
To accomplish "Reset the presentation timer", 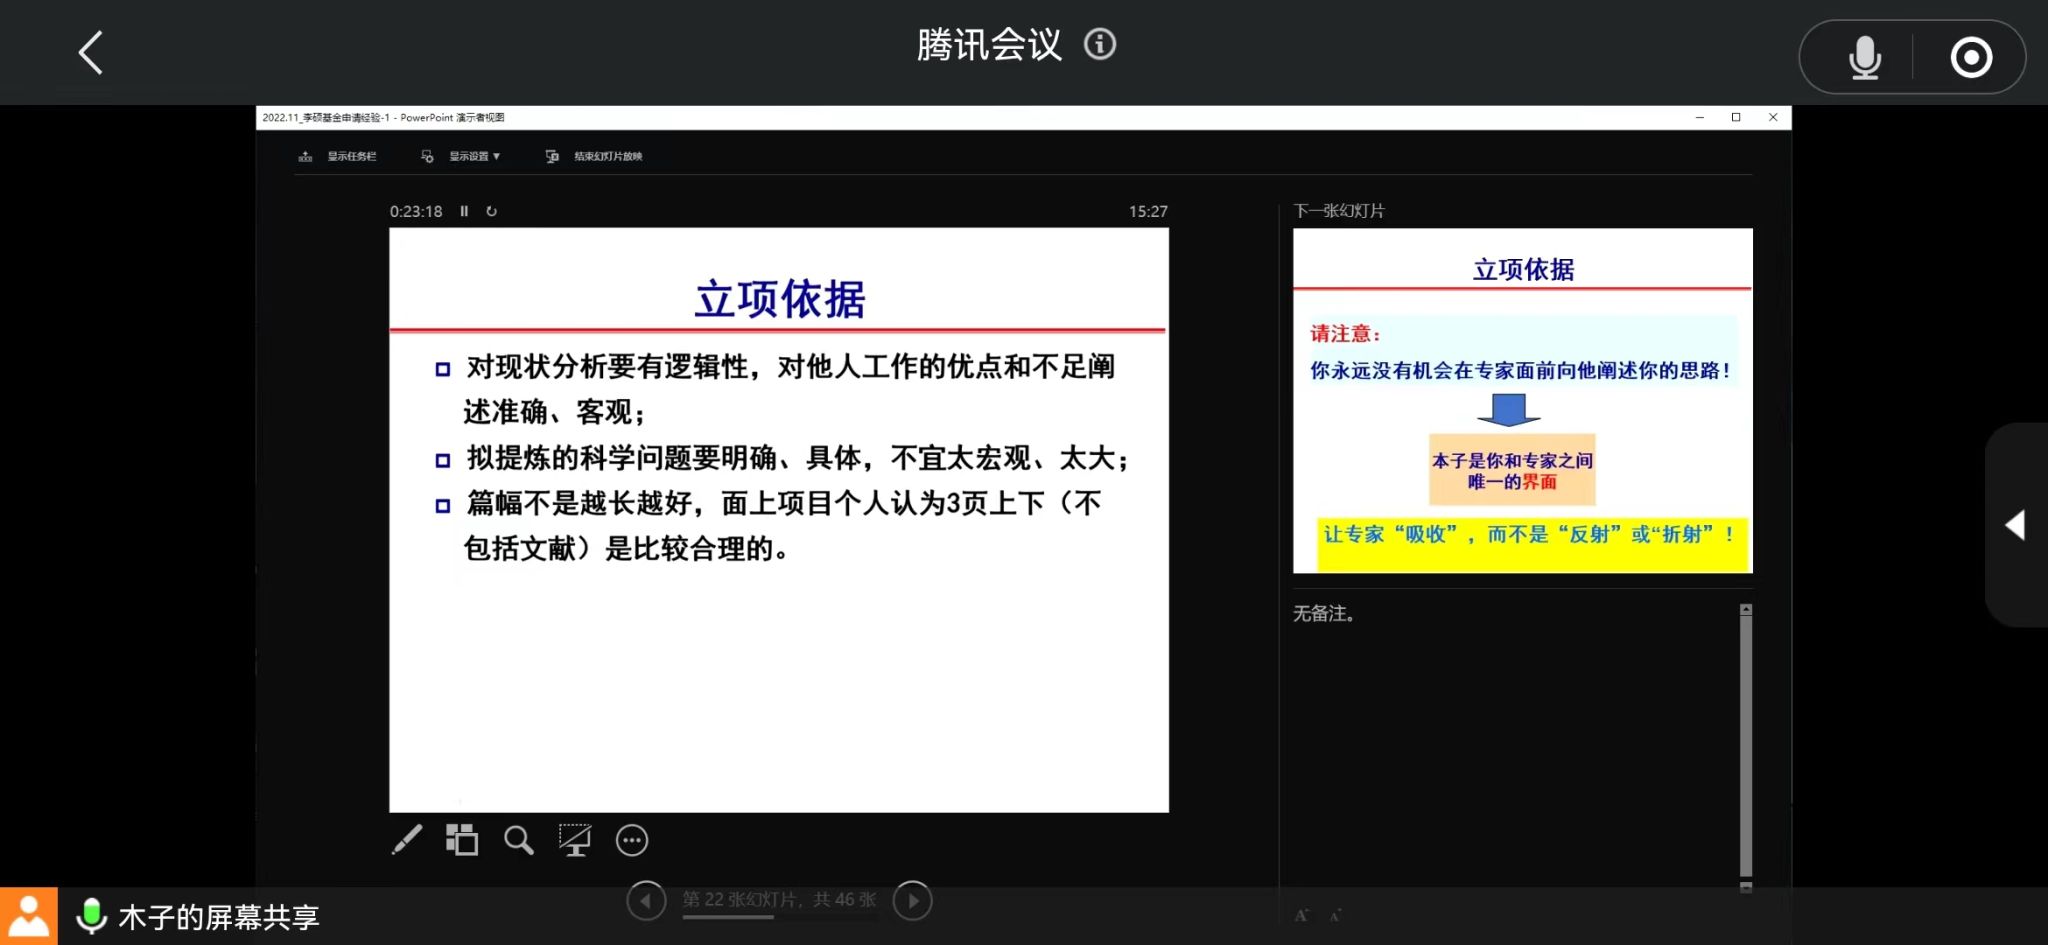I will [x=491, y=211].
